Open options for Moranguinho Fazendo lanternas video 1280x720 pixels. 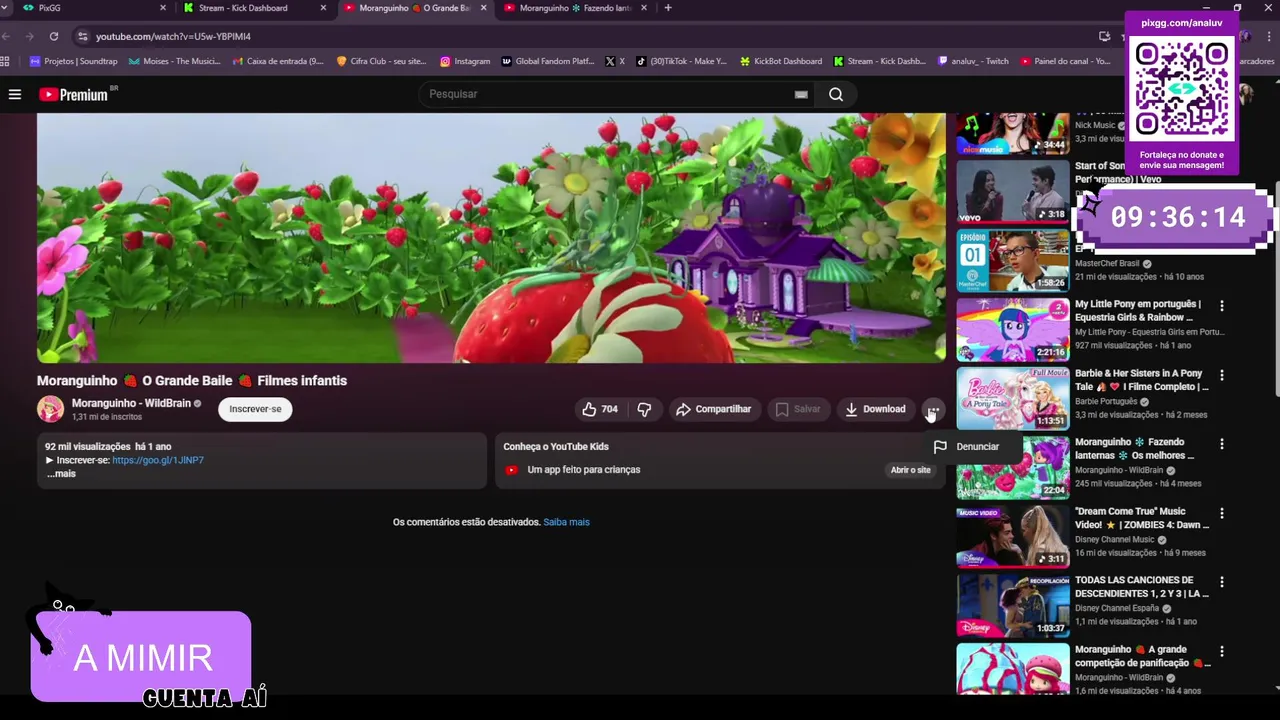(1221, 444)
